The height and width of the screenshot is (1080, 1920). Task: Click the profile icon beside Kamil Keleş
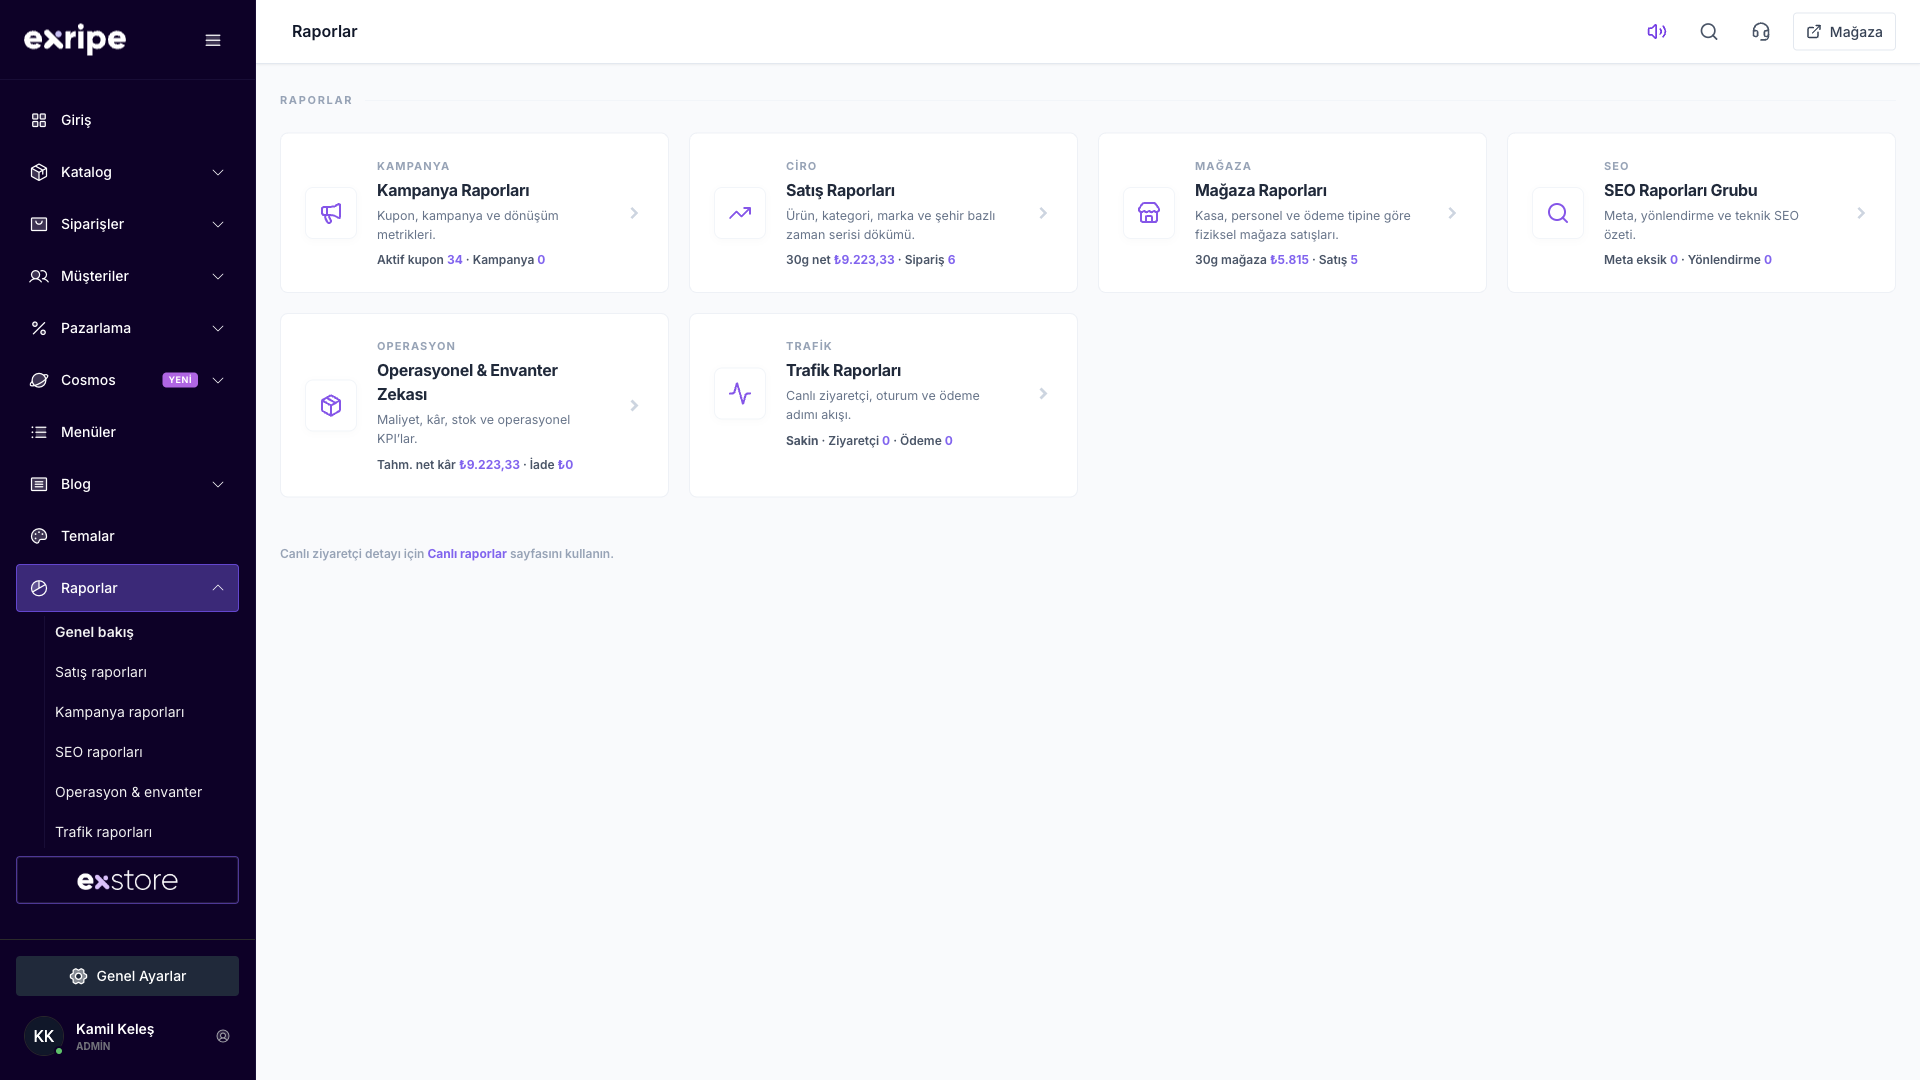point(223,1036)
